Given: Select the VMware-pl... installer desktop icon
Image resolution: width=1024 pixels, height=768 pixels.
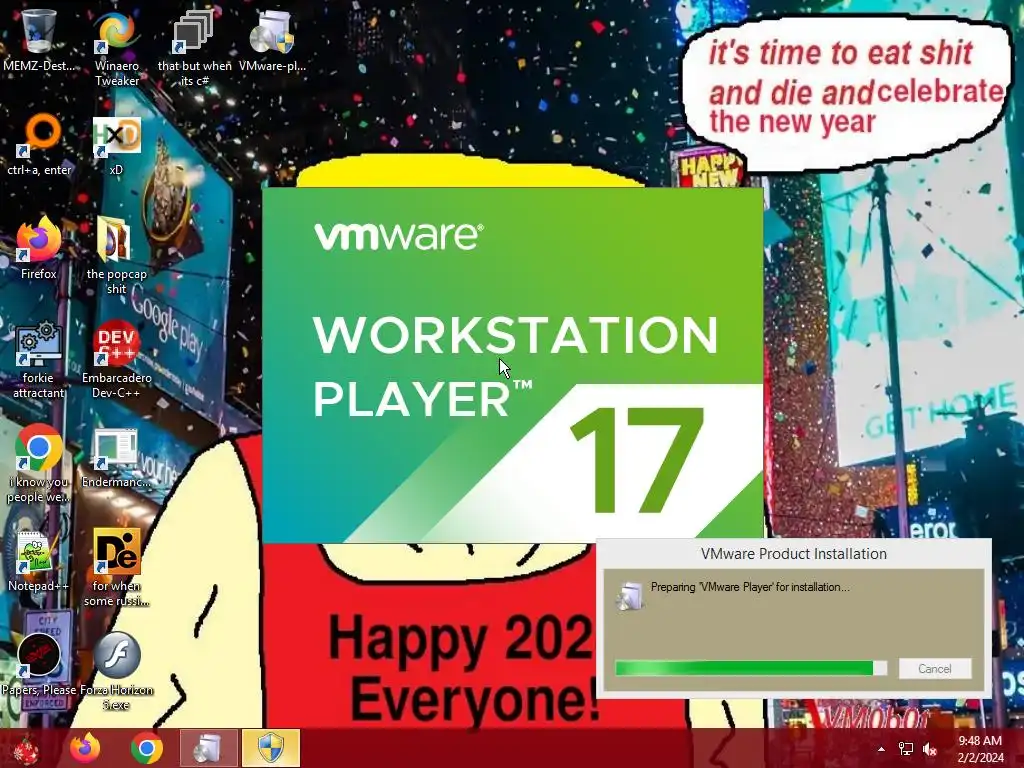Looking at the screenshot, I should pos(272,39).
